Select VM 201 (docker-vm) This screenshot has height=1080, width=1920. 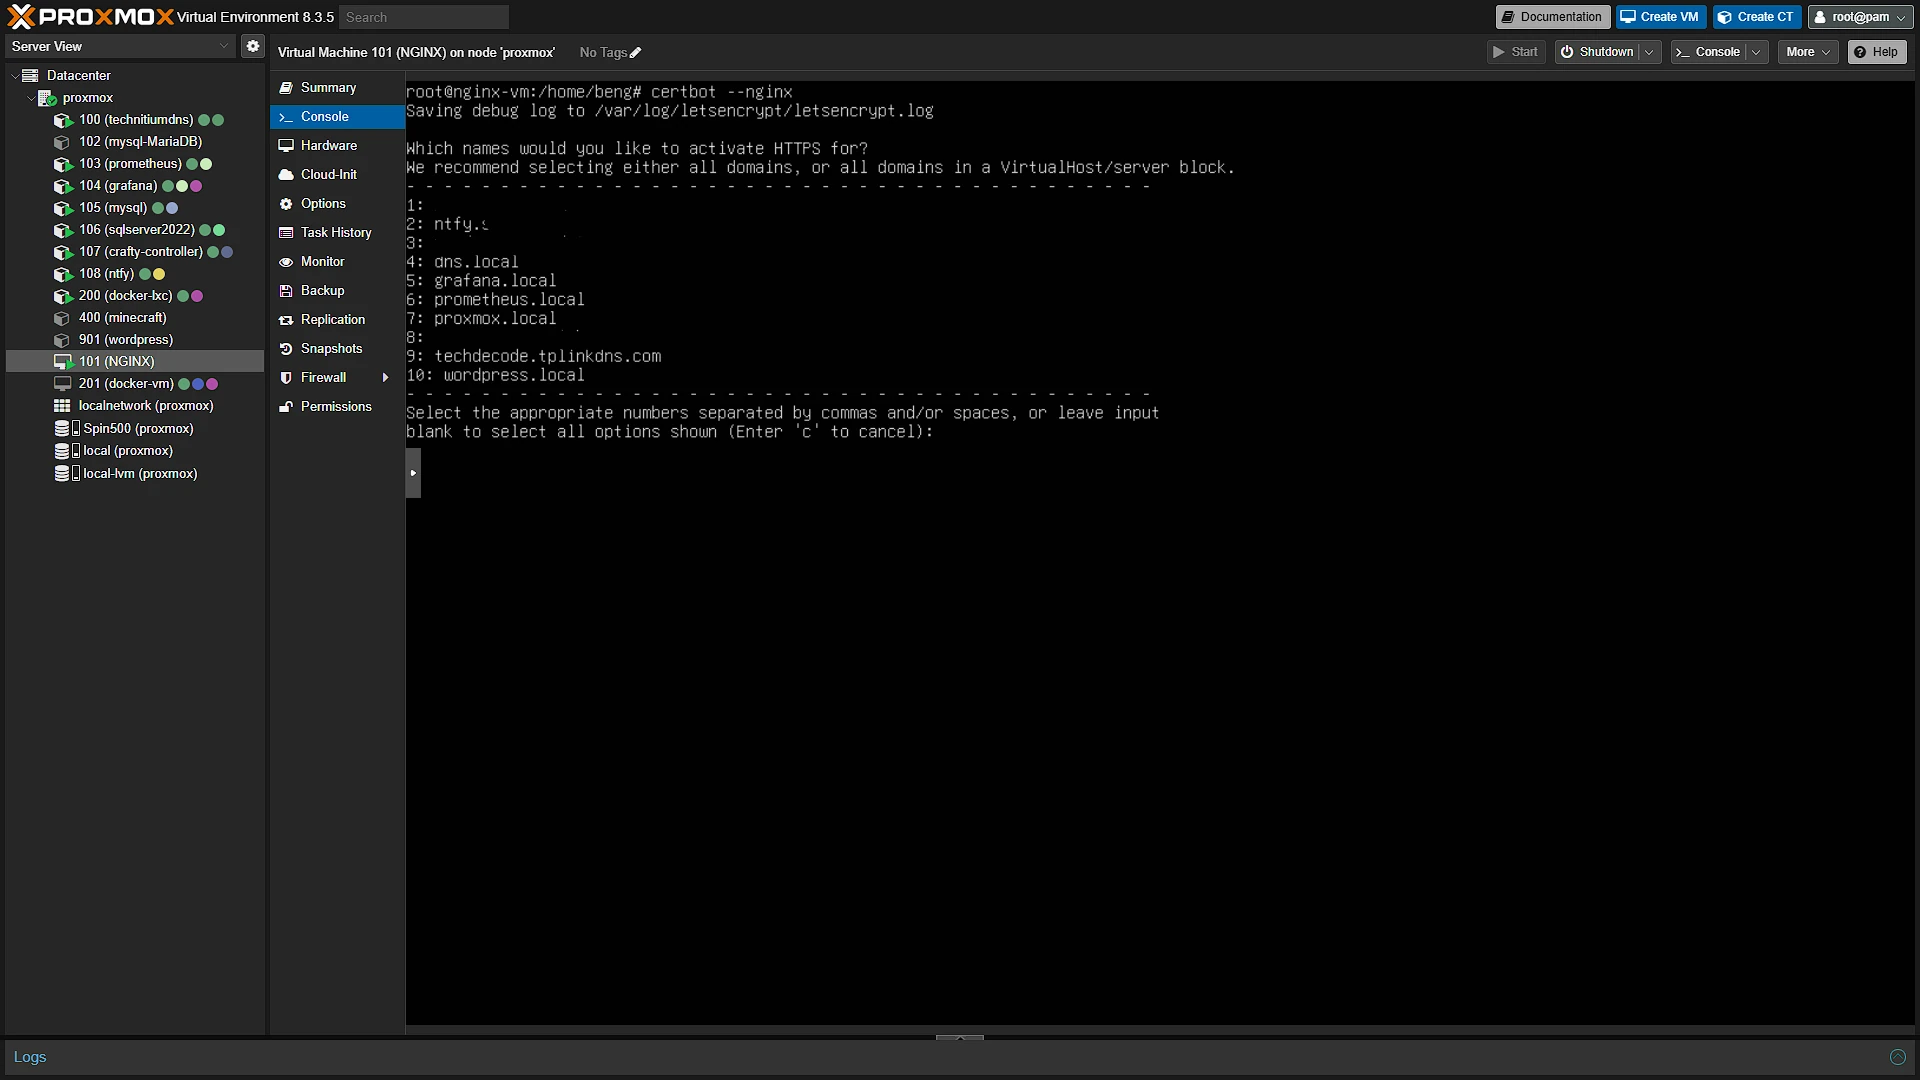(126, 384)
